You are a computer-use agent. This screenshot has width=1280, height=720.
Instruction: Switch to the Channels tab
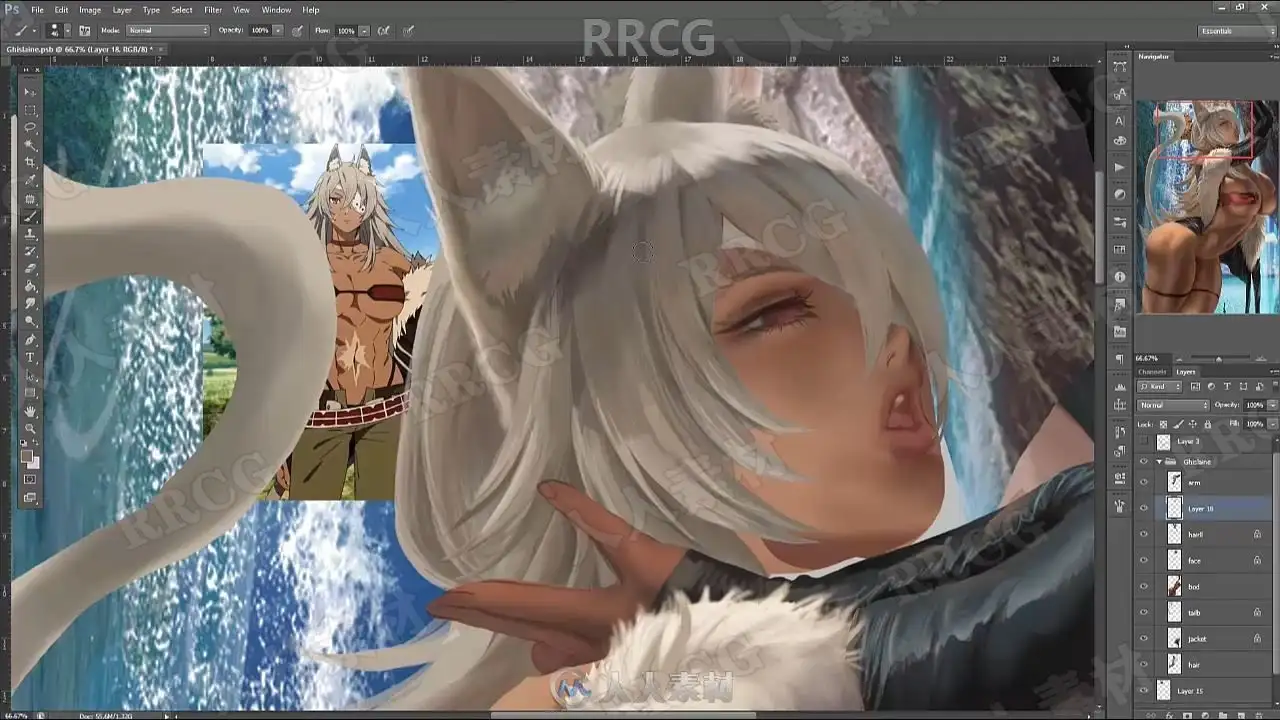[x=1153, y=372]
